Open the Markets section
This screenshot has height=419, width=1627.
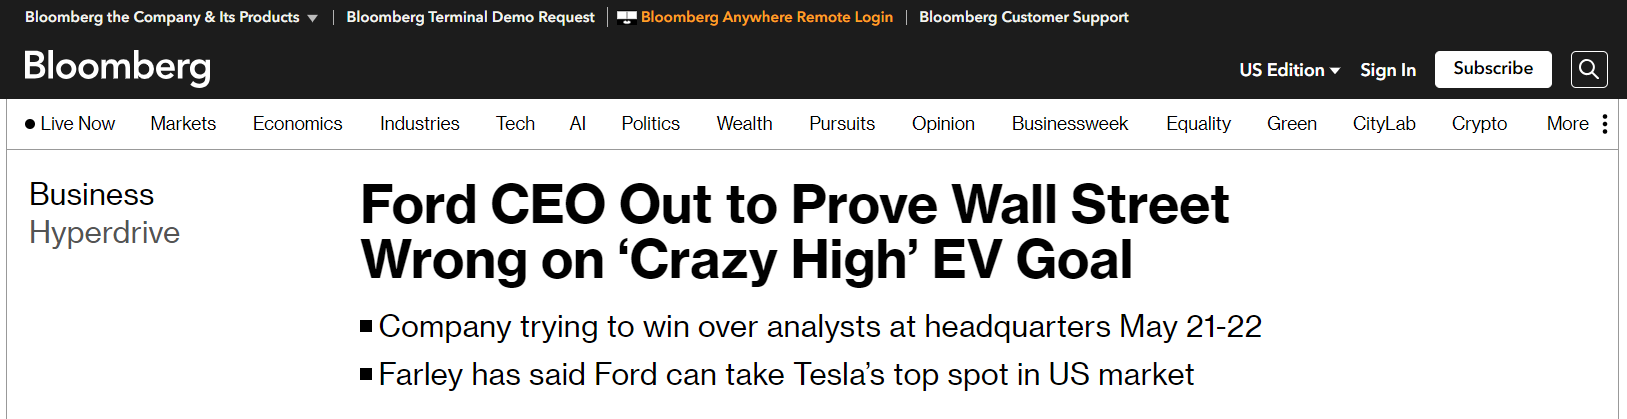[183, 124]
